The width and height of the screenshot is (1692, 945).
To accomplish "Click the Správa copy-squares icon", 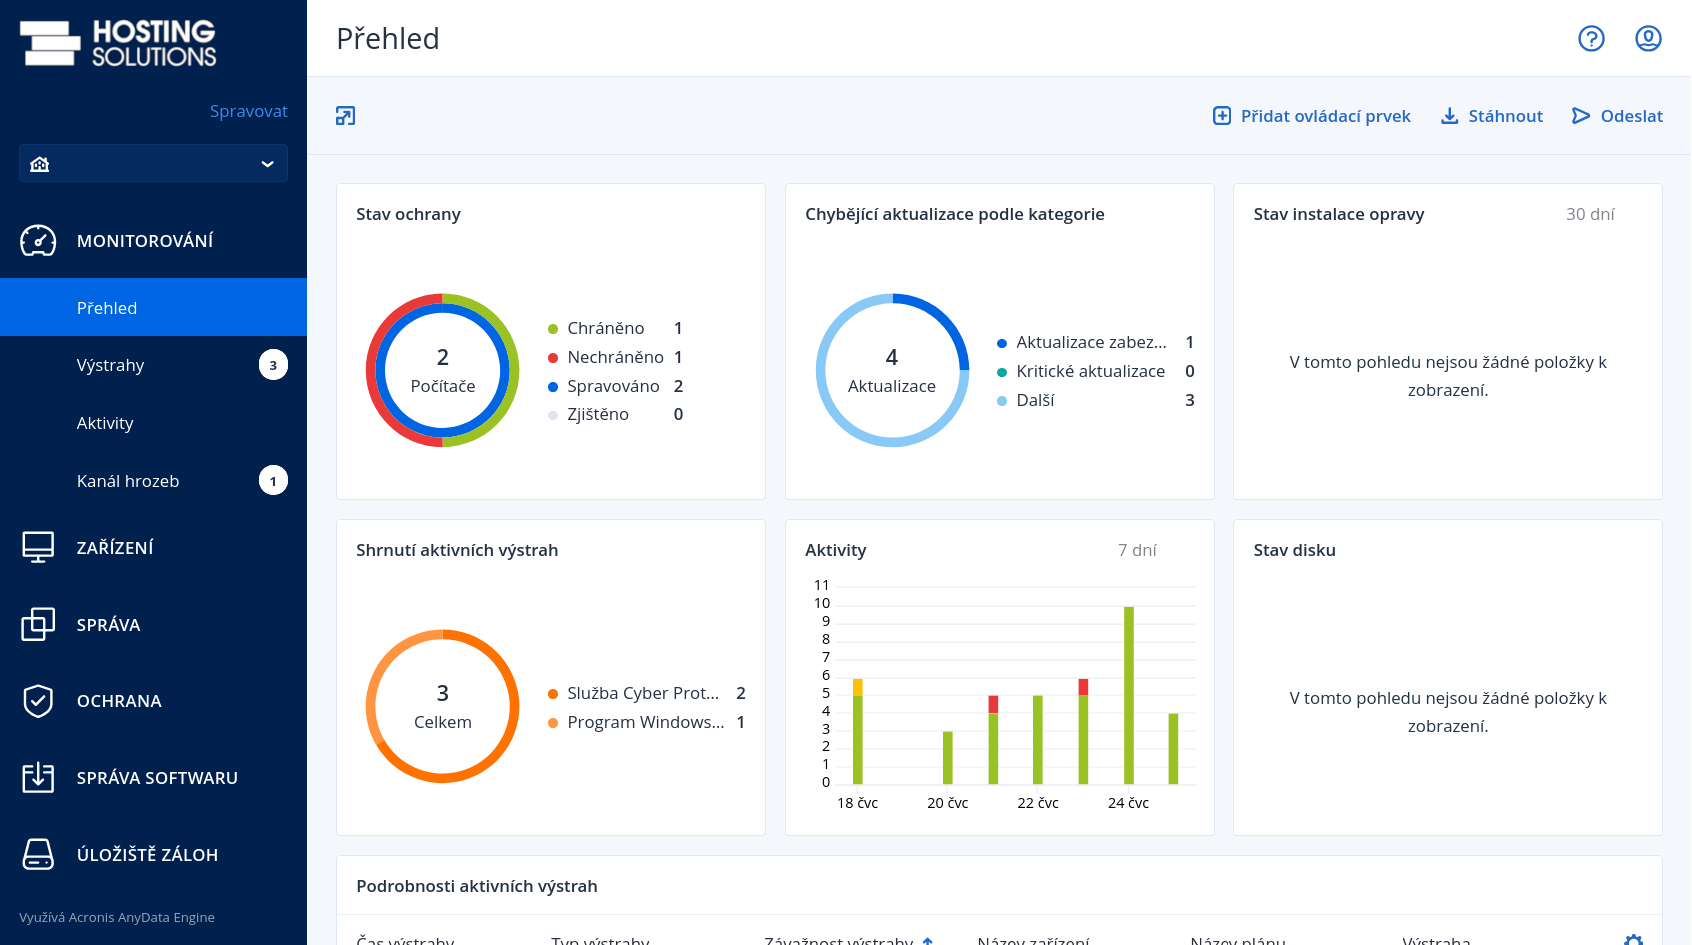I will point(38,624).
